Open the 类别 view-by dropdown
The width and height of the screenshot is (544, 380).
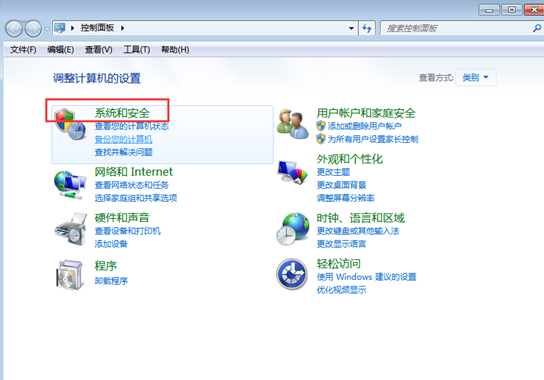pyautogui.click(x=475, y=77)
